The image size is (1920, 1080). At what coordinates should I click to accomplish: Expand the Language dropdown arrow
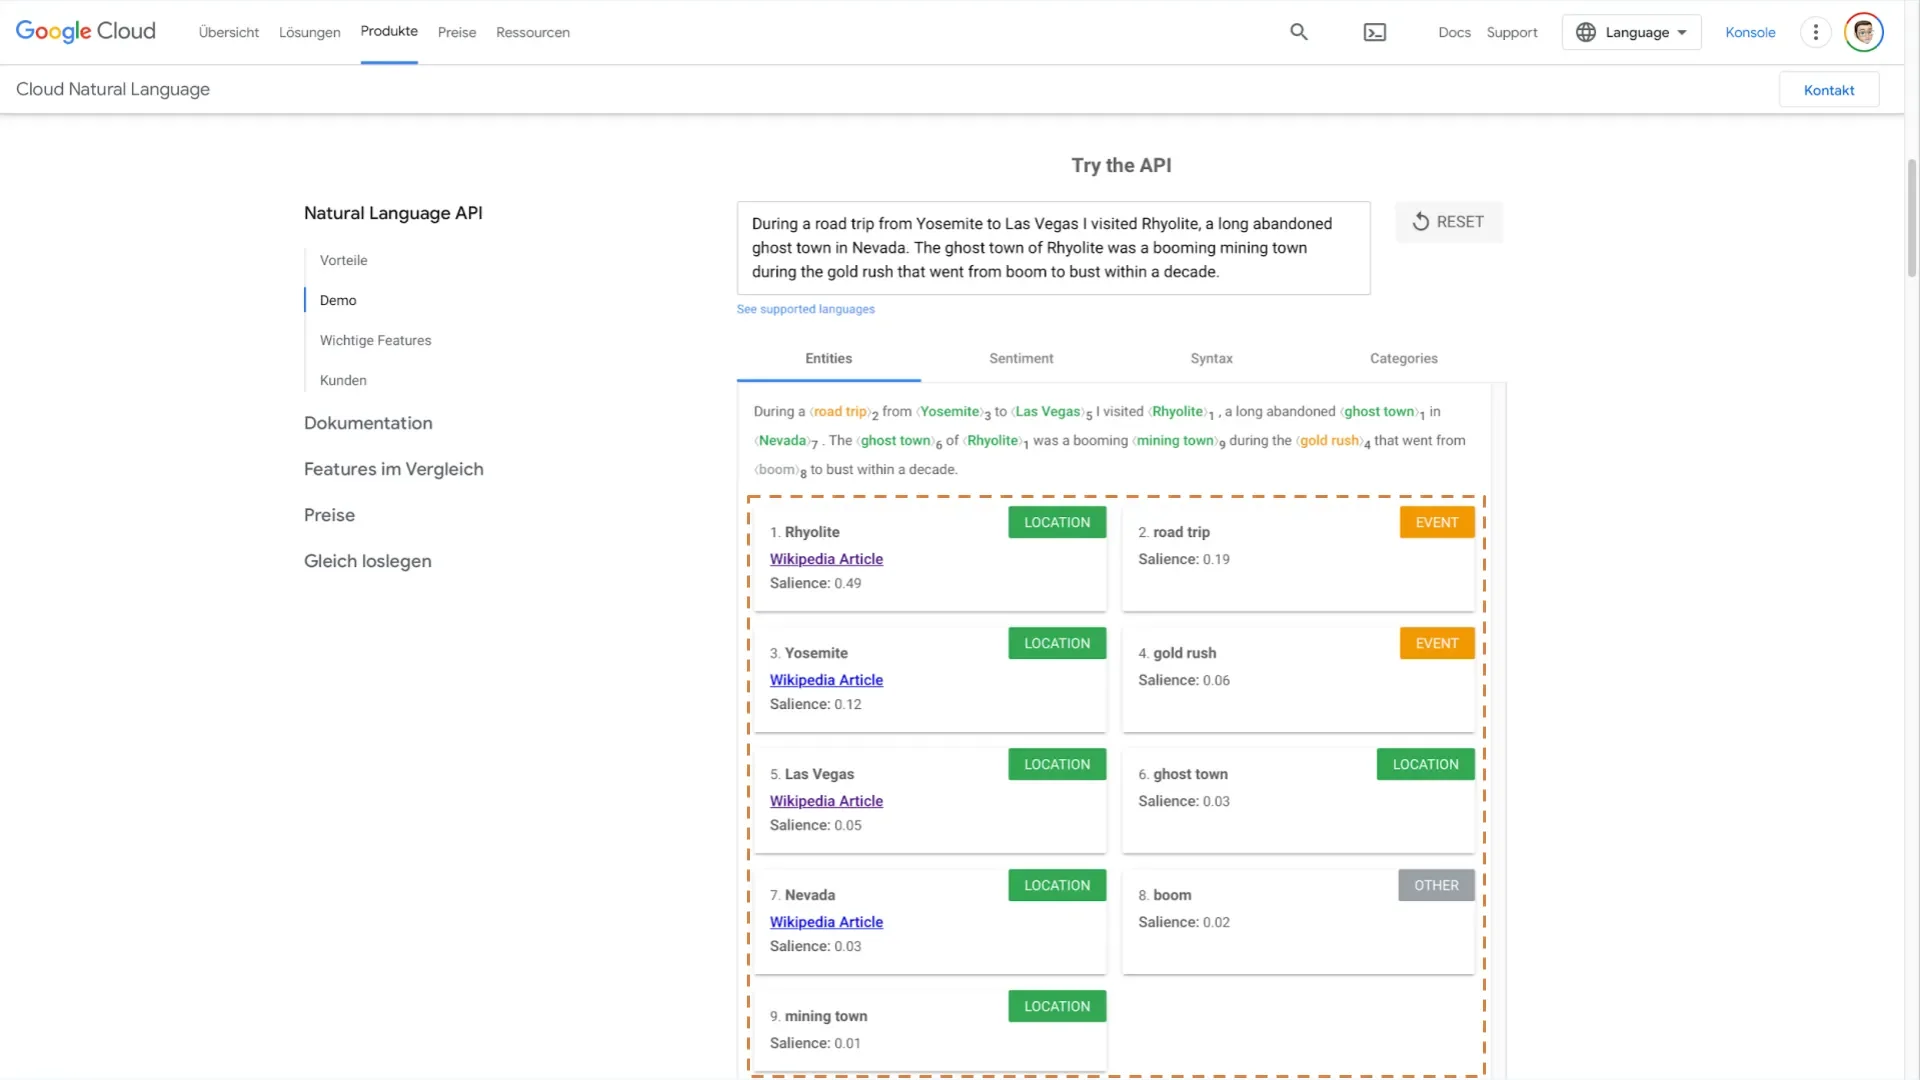pyautogui.click(x=1682, y=32)
